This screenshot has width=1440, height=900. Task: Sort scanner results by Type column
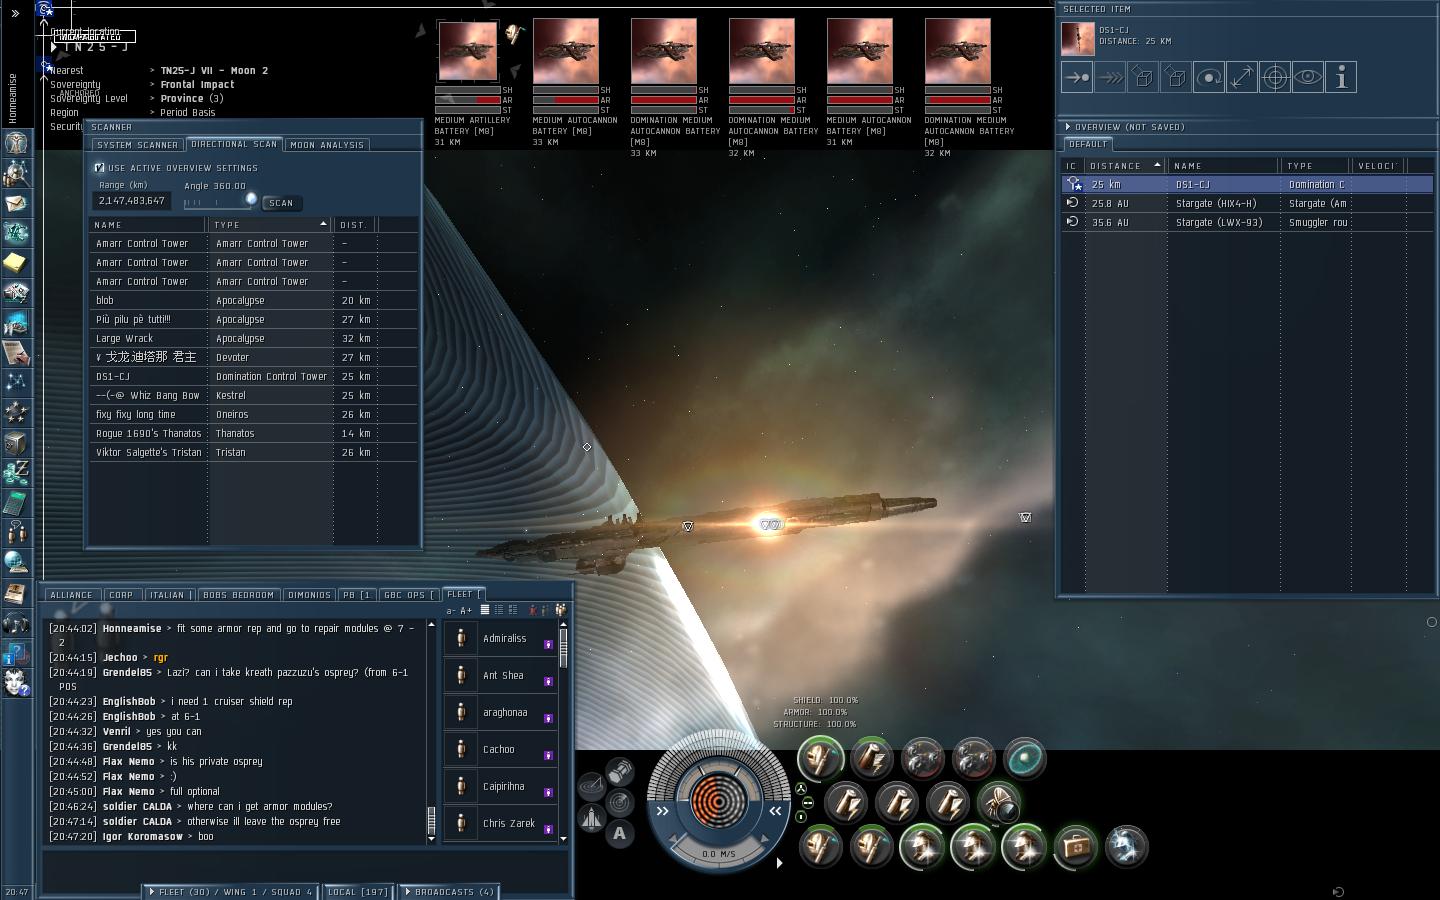[x=270, y=225]
